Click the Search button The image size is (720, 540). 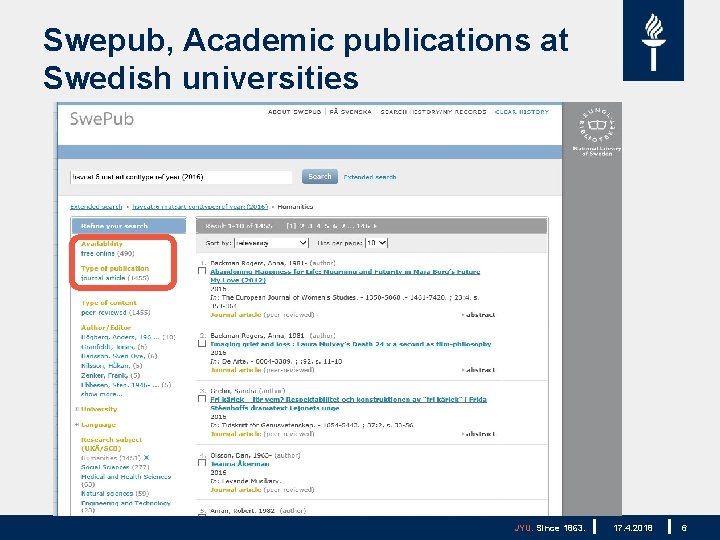click(x=320, y=177)
